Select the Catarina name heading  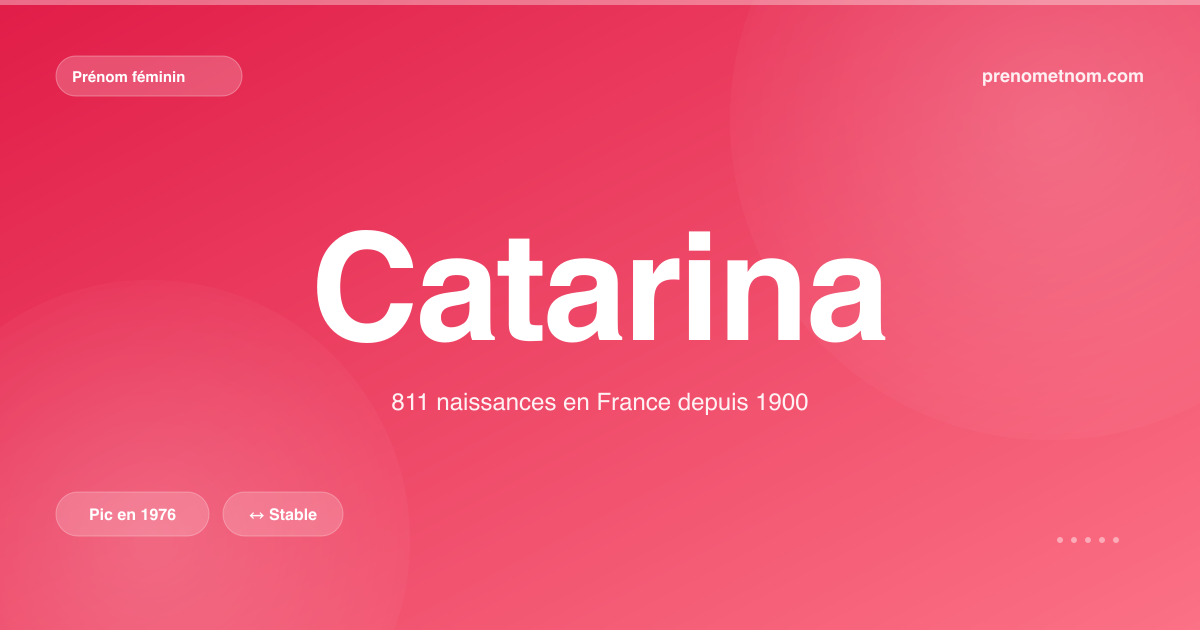tap(600, 289)
